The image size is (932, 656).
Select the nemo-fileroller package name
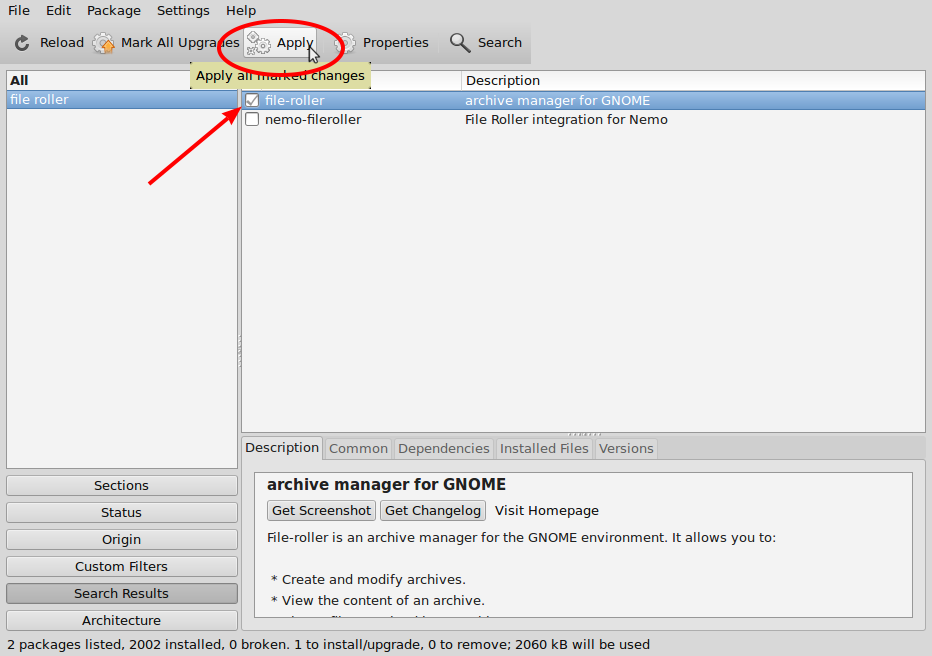pos(313,119)
